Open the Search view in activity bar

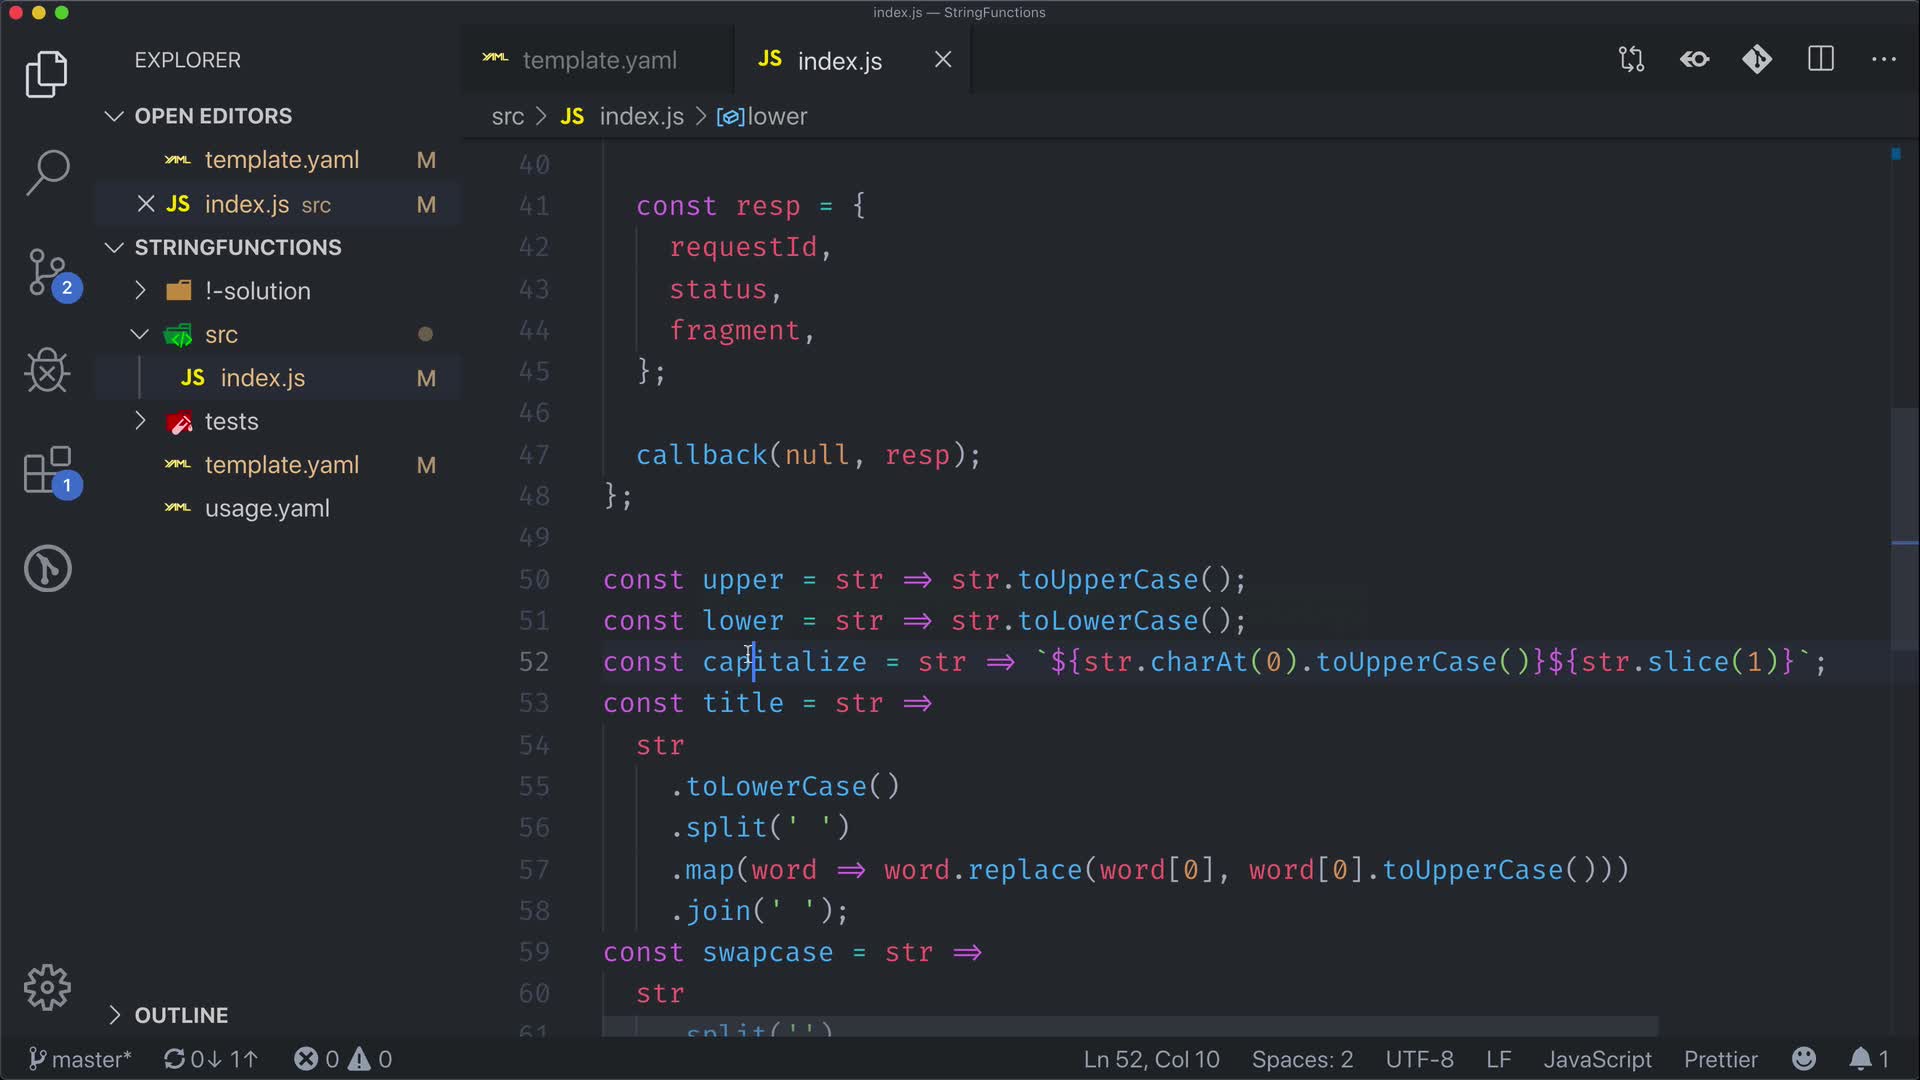click(47, 172)
